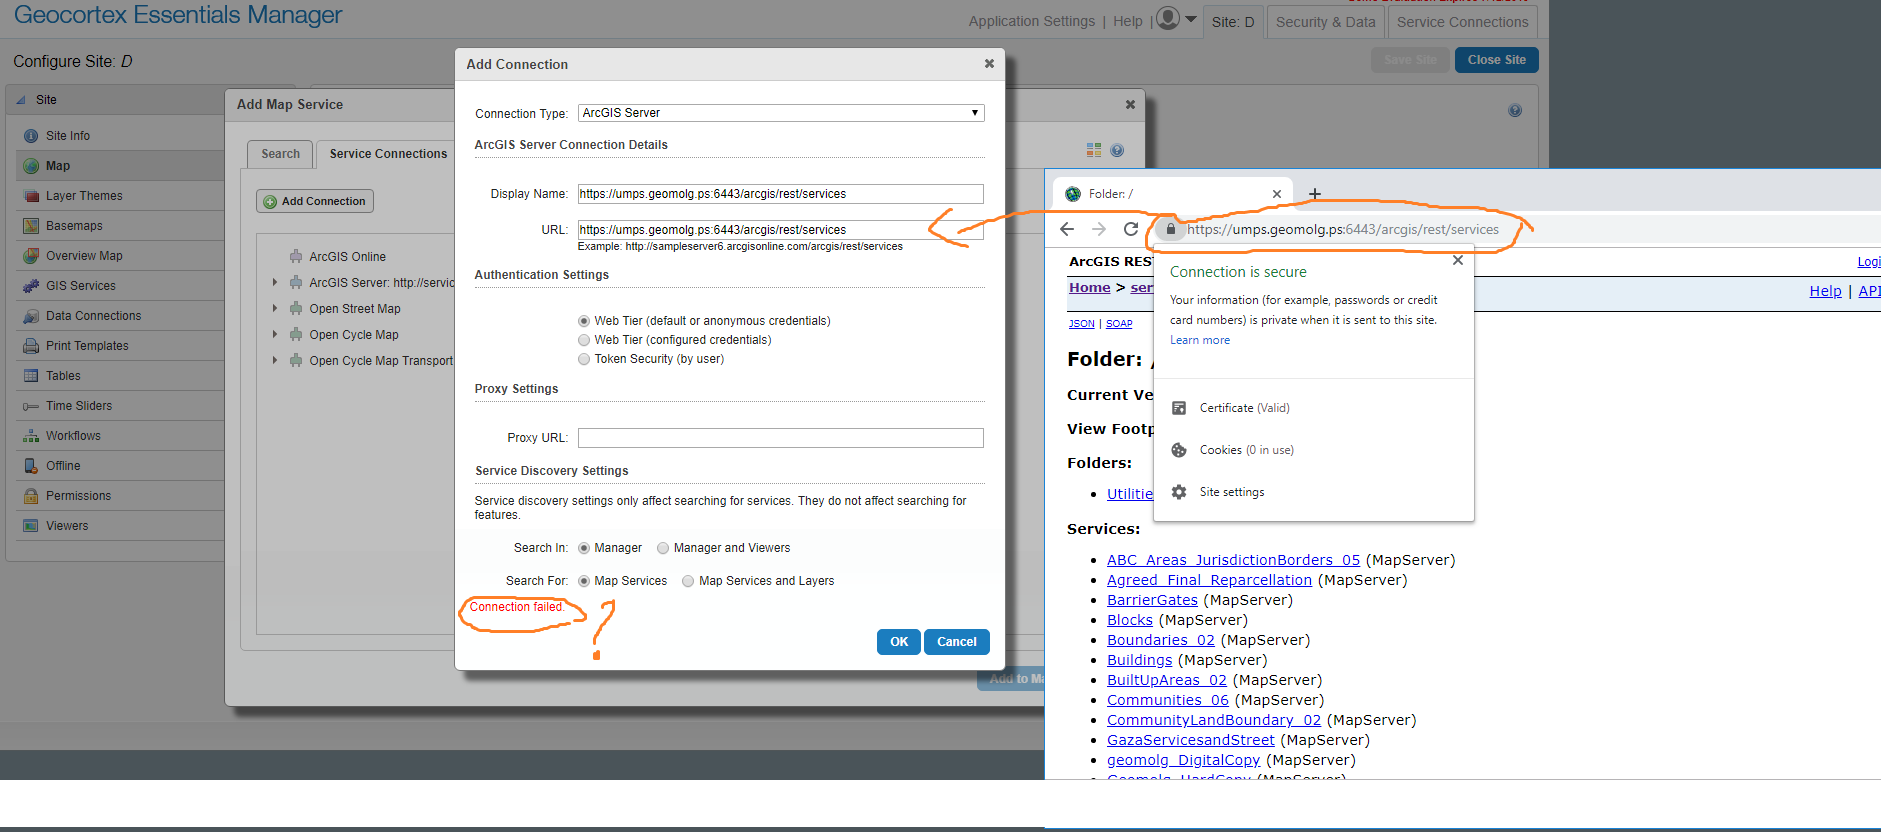Click the Tables icon
The height and width of the screenshot is (832, 1881).
click(31, 376)
